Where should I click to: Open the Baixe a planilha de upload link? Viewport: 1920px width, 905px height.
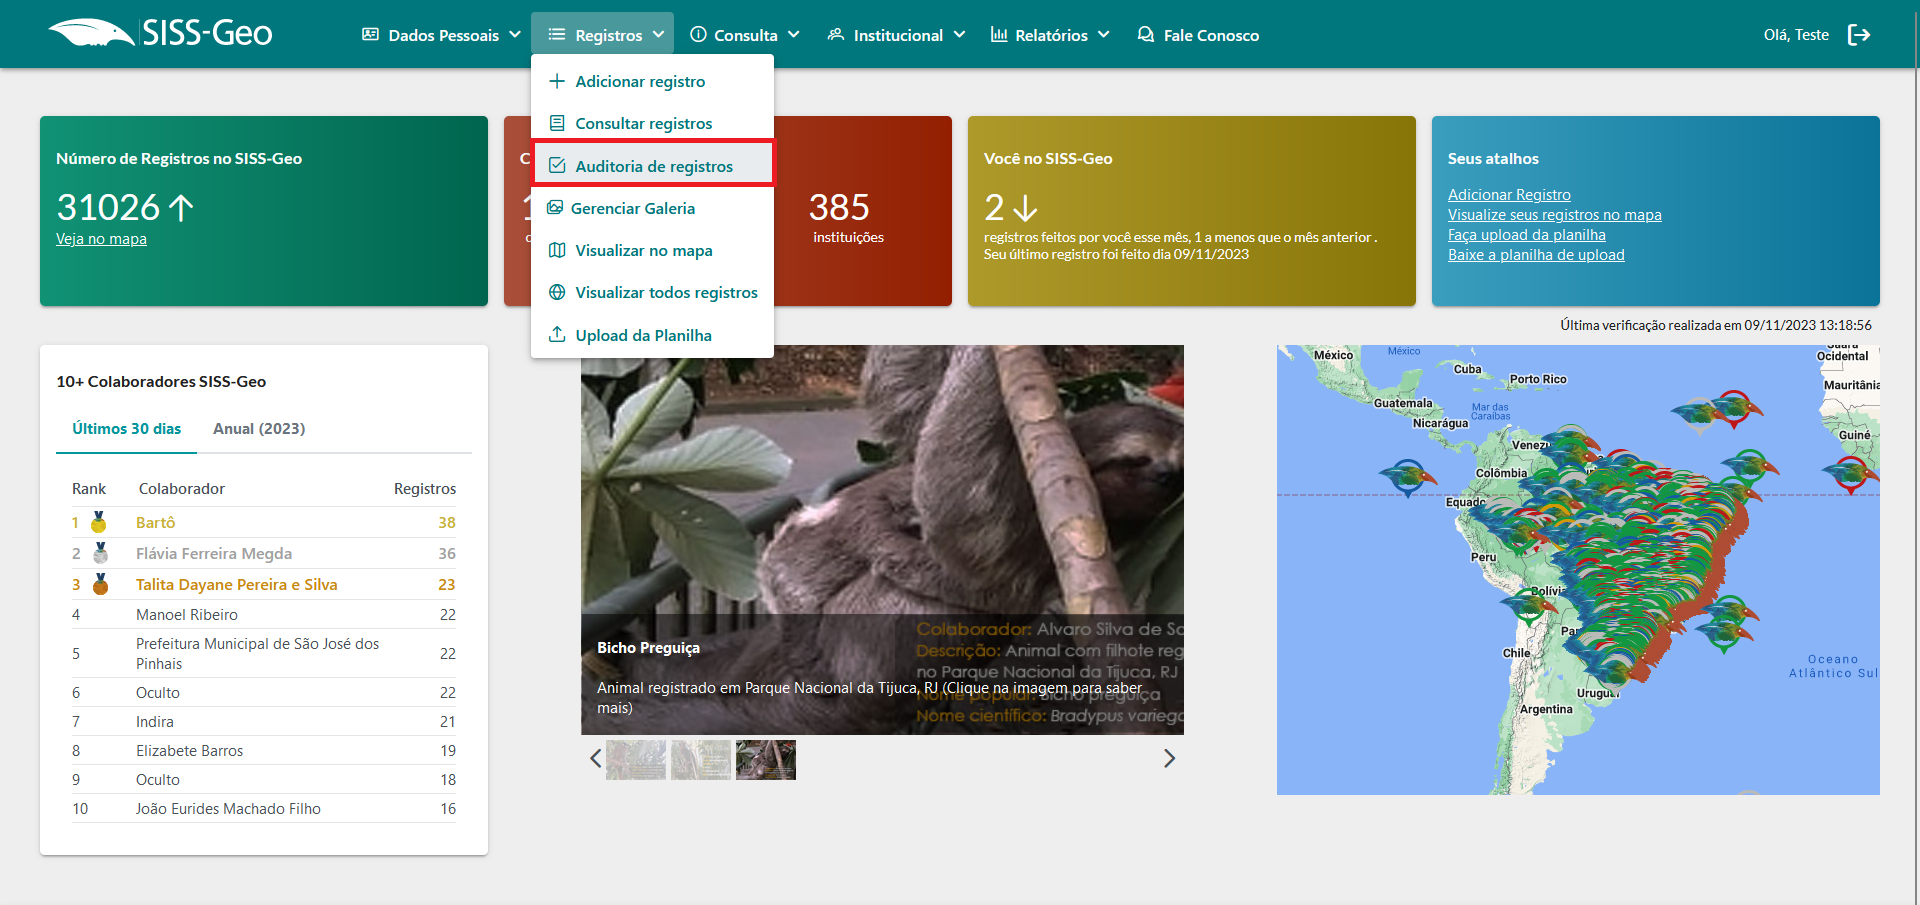point(1535,255)
